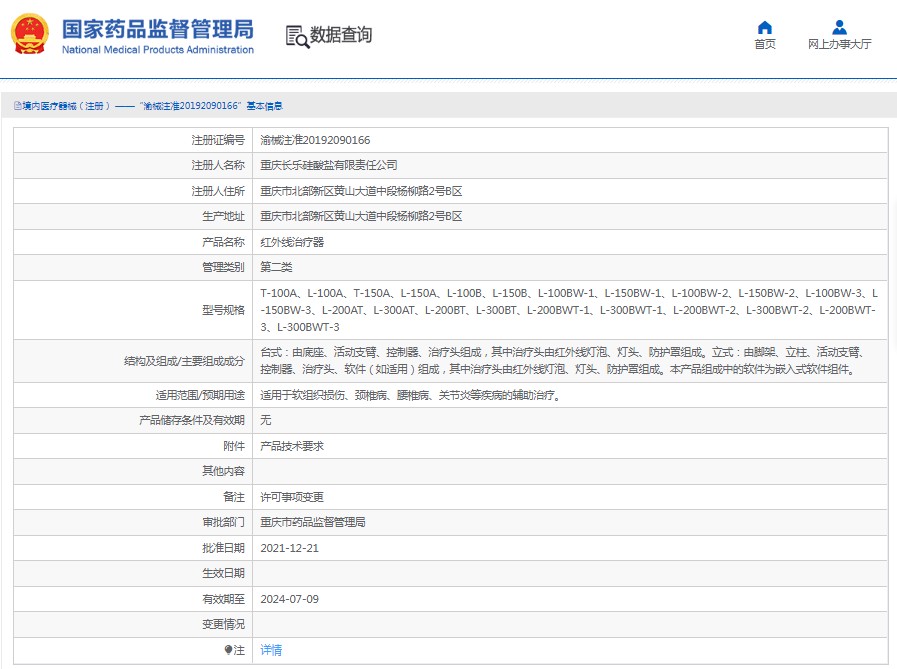Select registration number 渝械注准20192090166 value
This screenshot has width=897, height=669.
[x=315, y=140]
